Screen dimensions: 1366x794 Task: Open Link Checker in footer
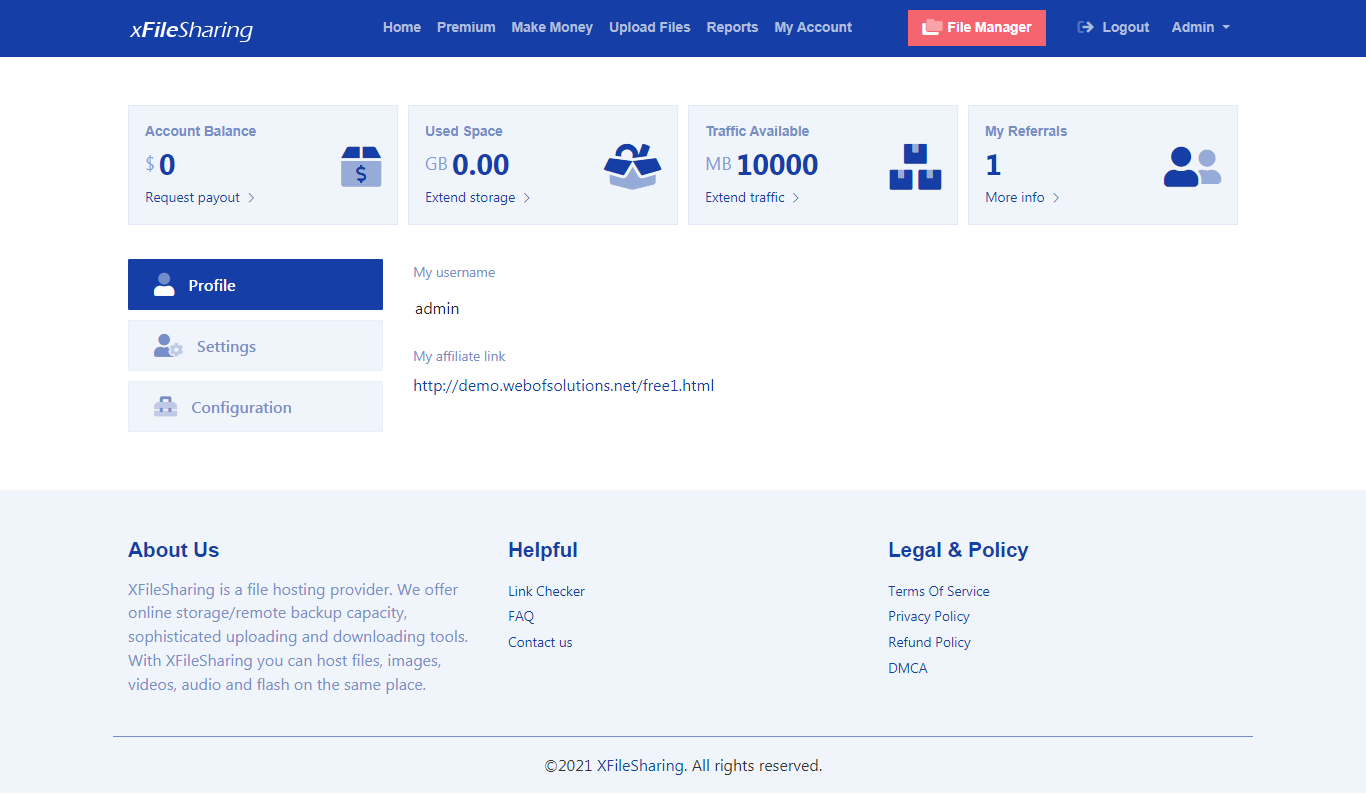click(546, 591)
